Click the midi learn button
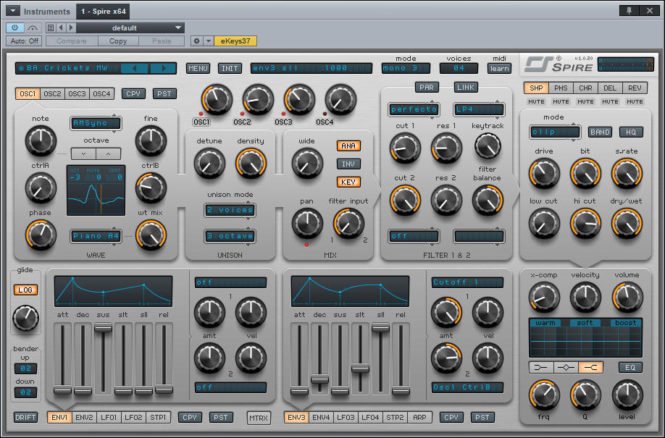The height and width of the screenshot is (438, 665). 499,68
